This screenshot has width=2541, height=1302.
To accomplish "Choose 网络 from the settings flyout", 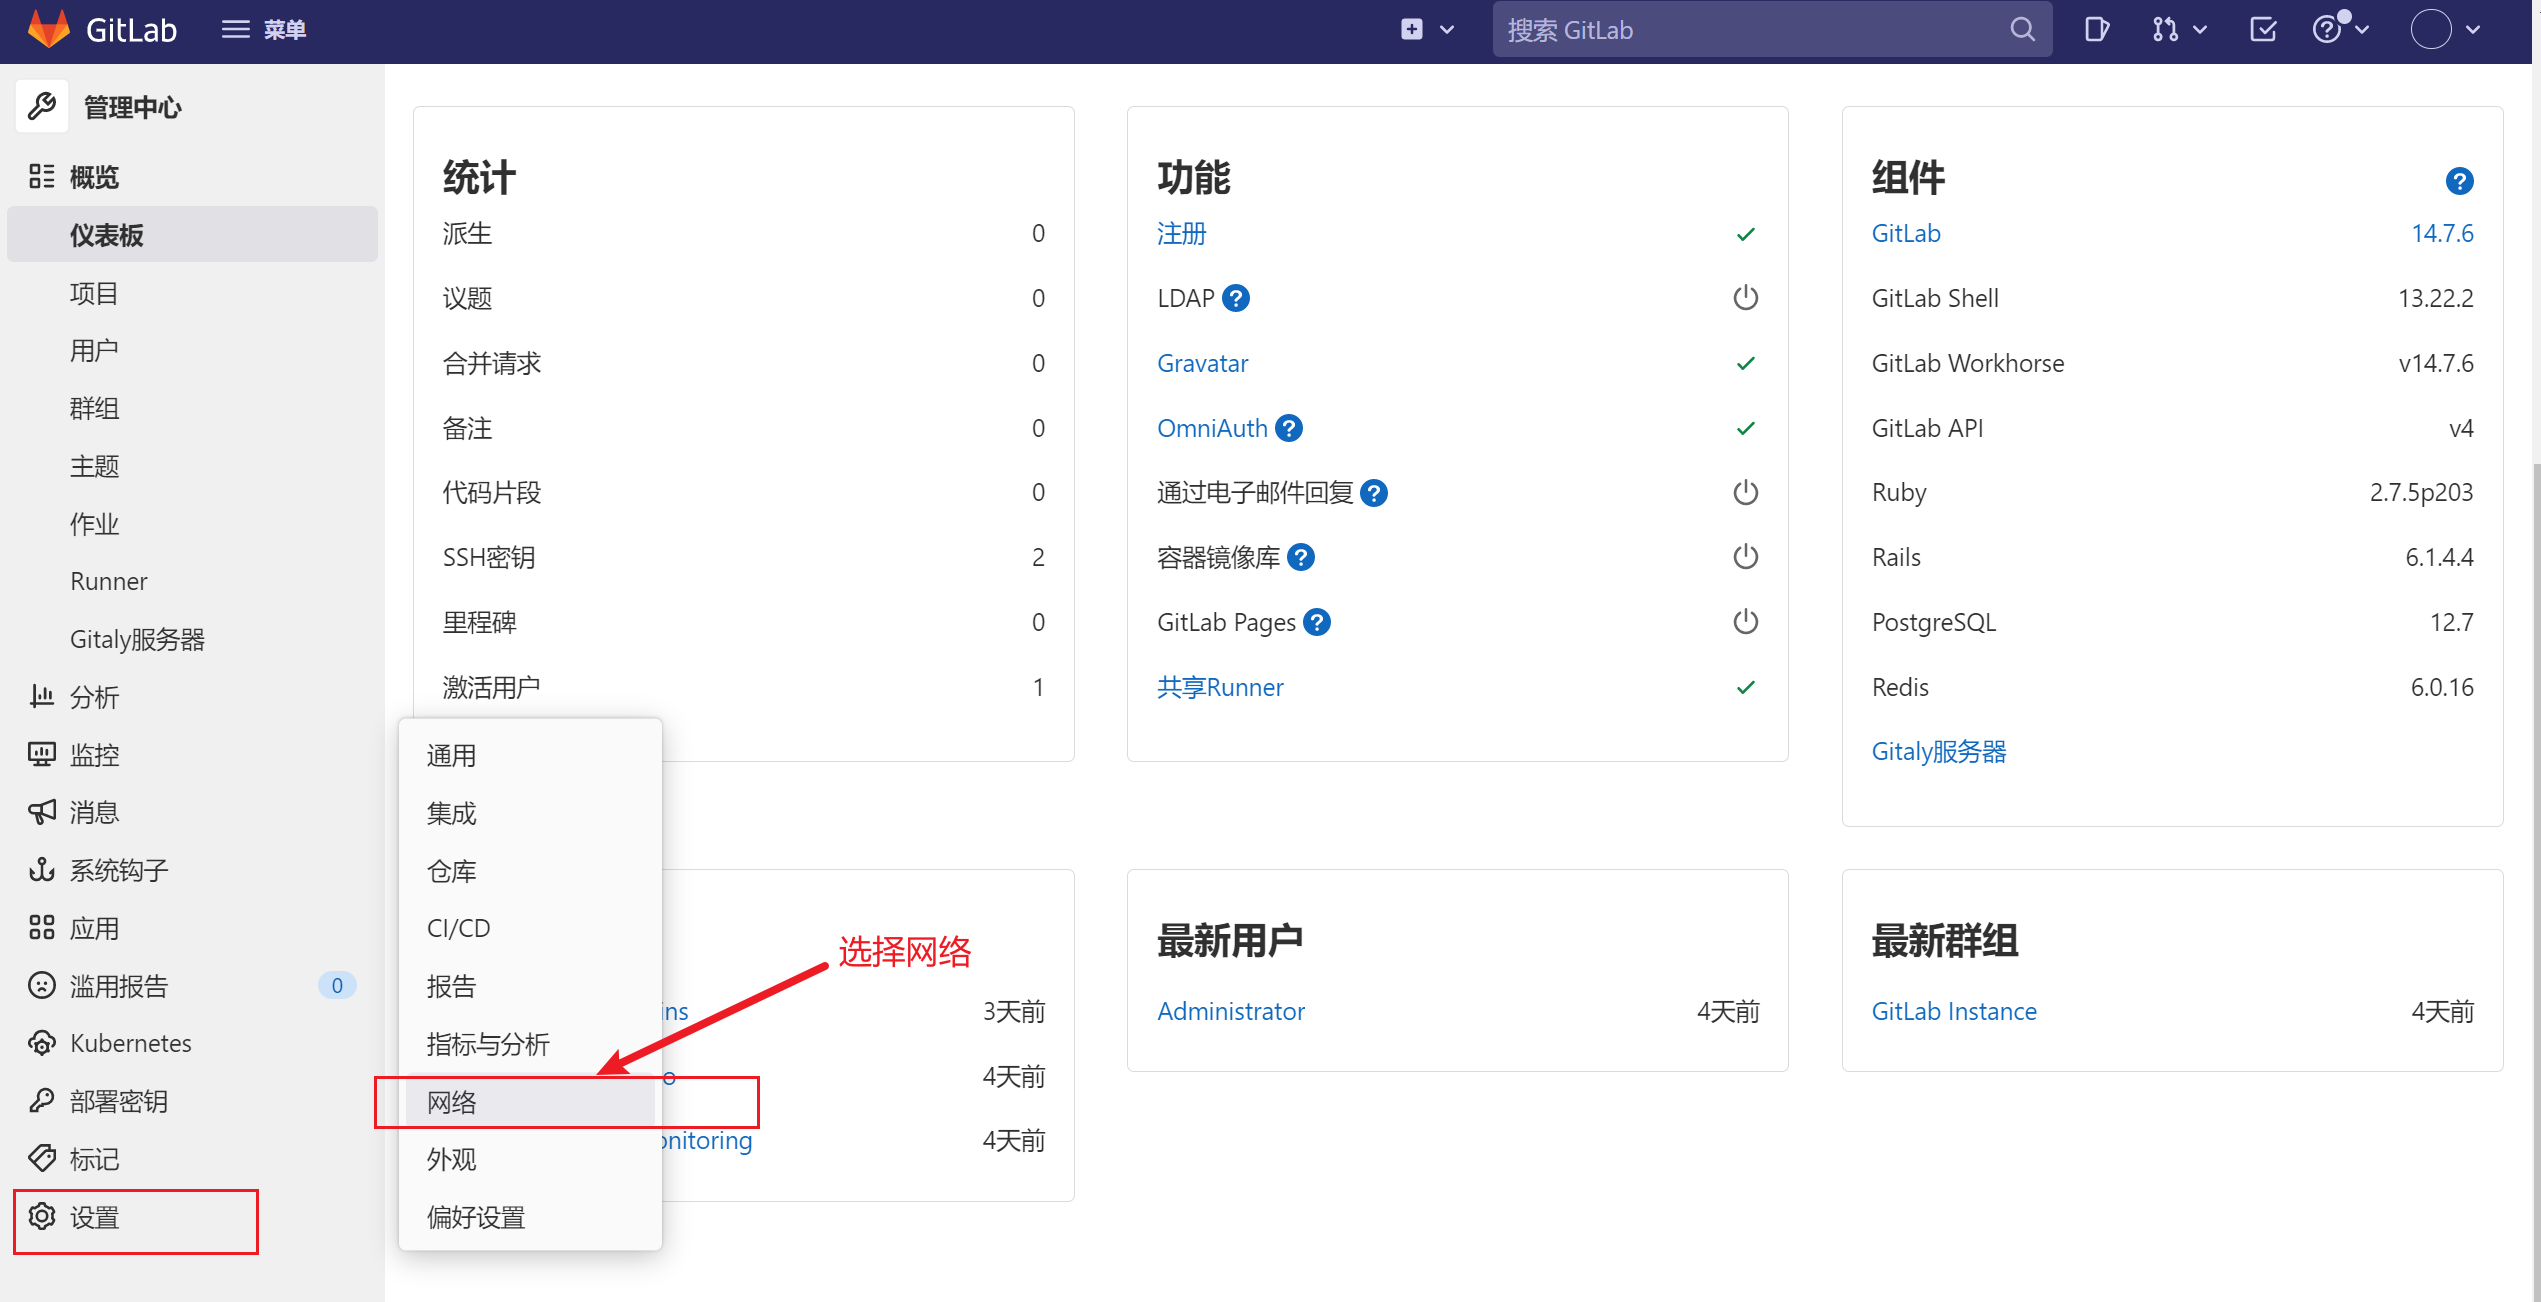I will (530, 1102).
